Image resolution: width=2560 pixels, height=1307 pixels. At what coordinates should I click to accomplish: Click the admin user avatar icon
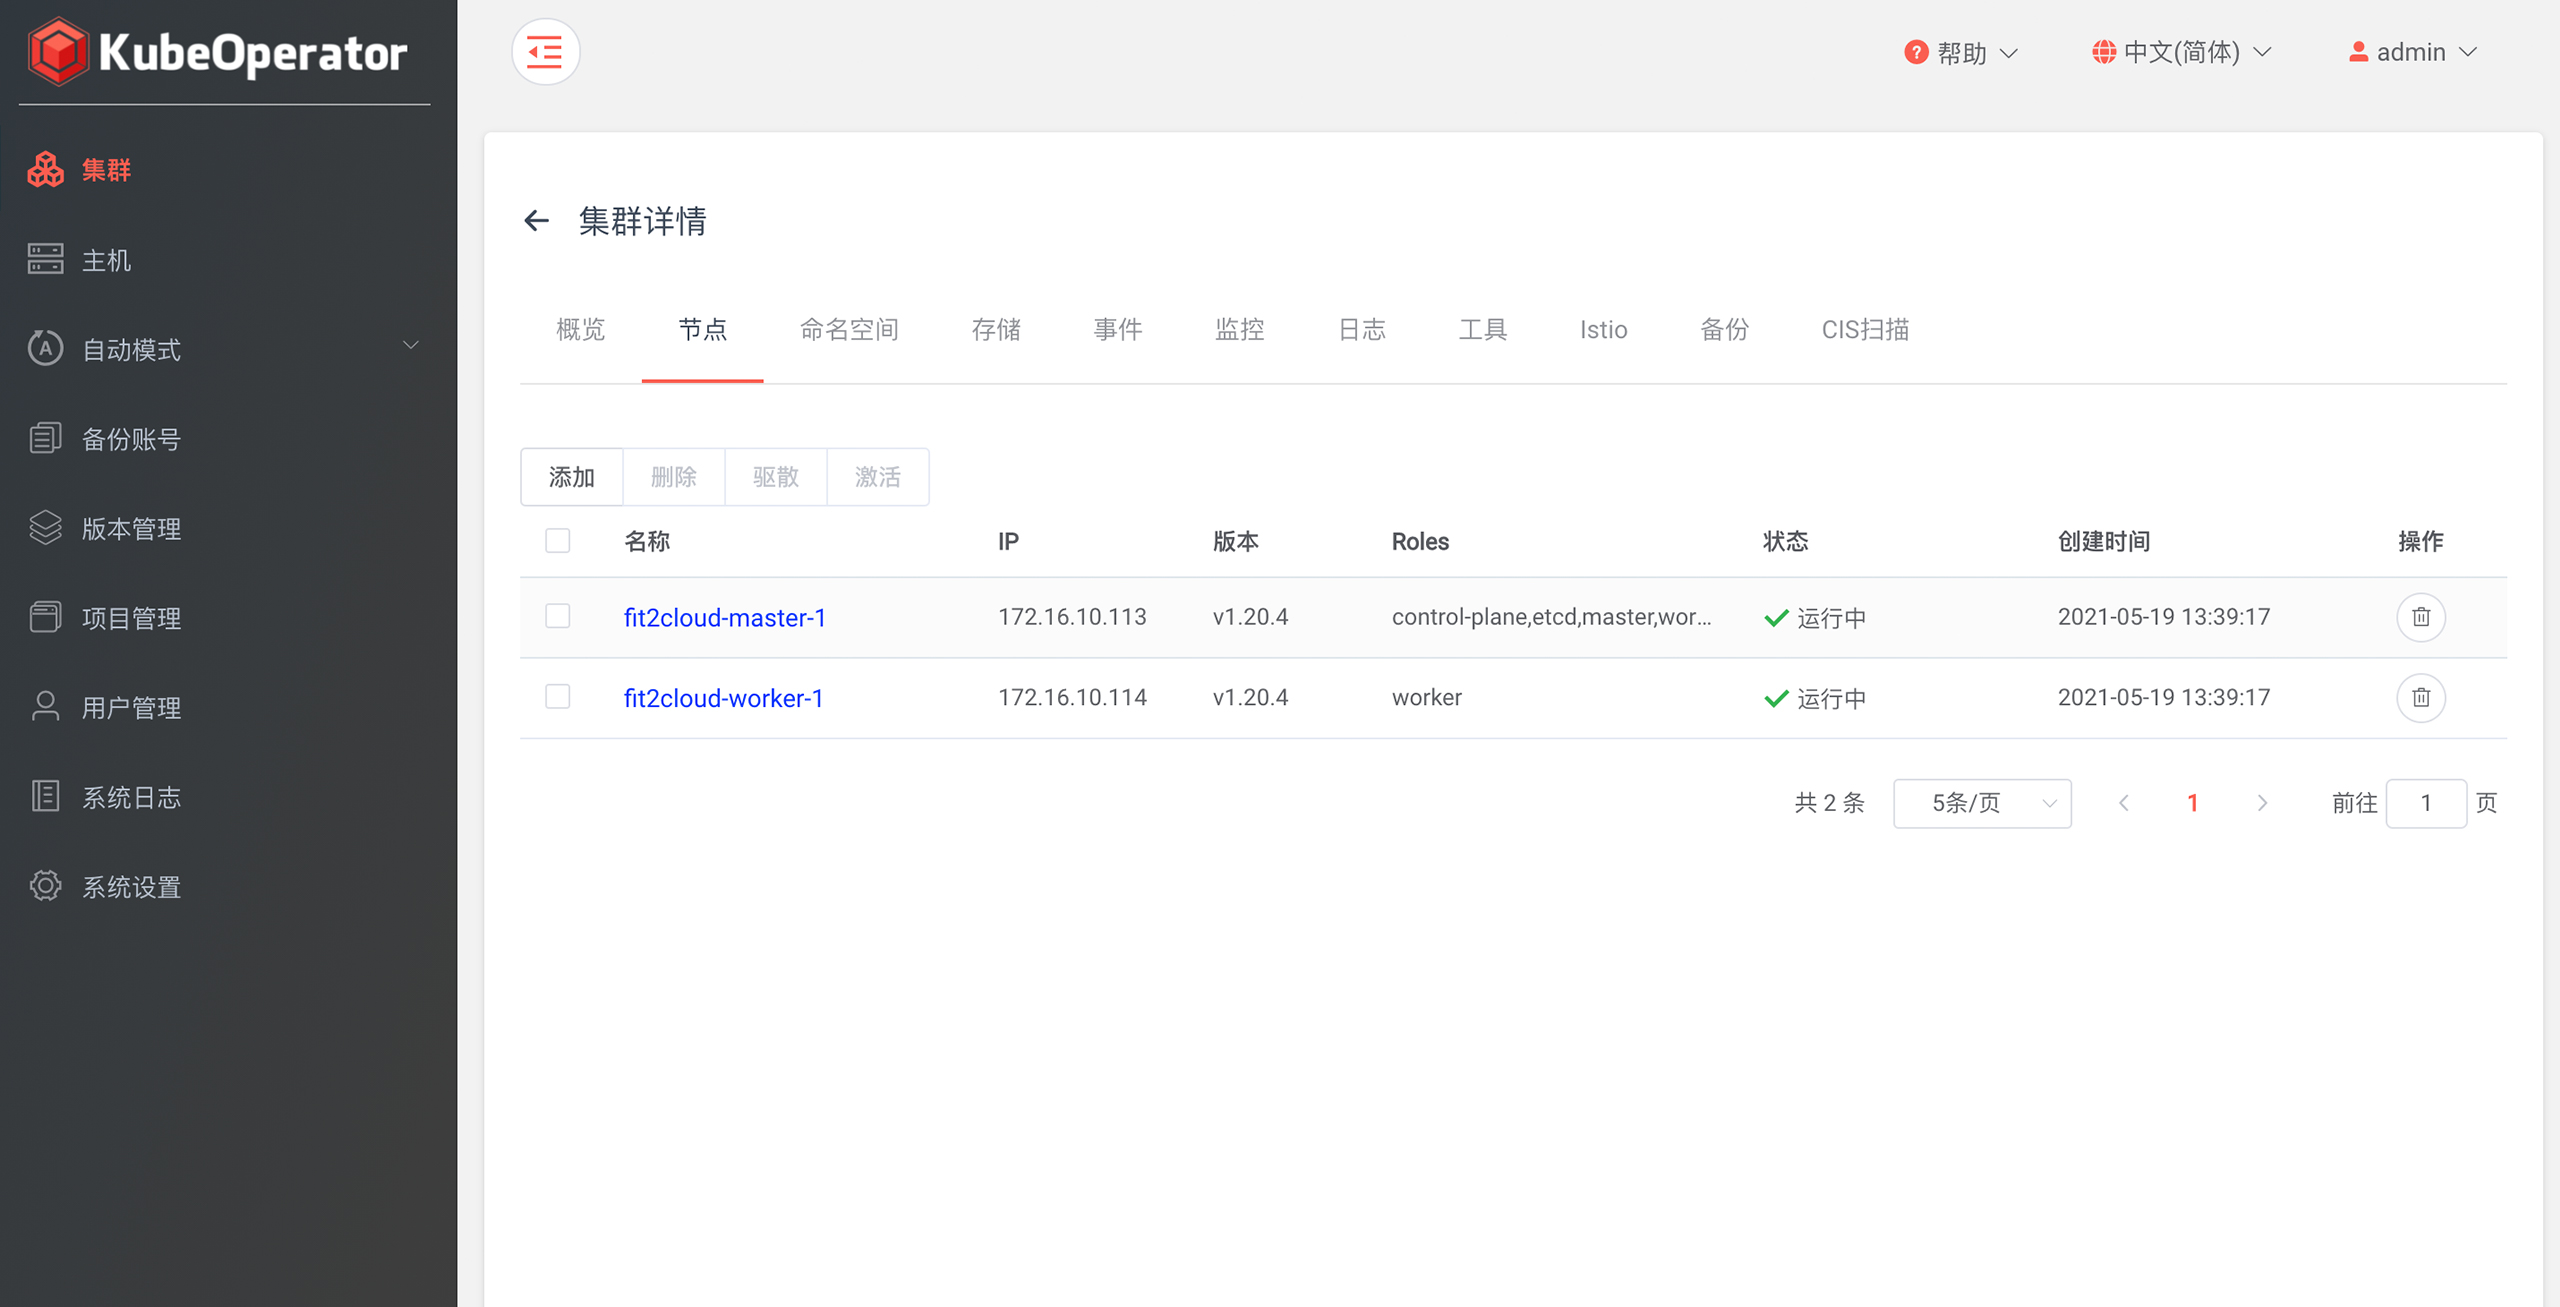pos(2358,52)
